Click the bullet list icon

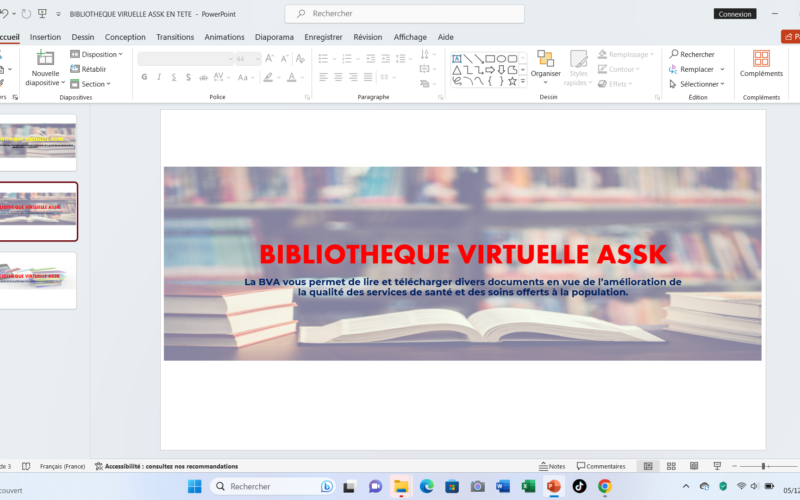(x=323, y=59)
